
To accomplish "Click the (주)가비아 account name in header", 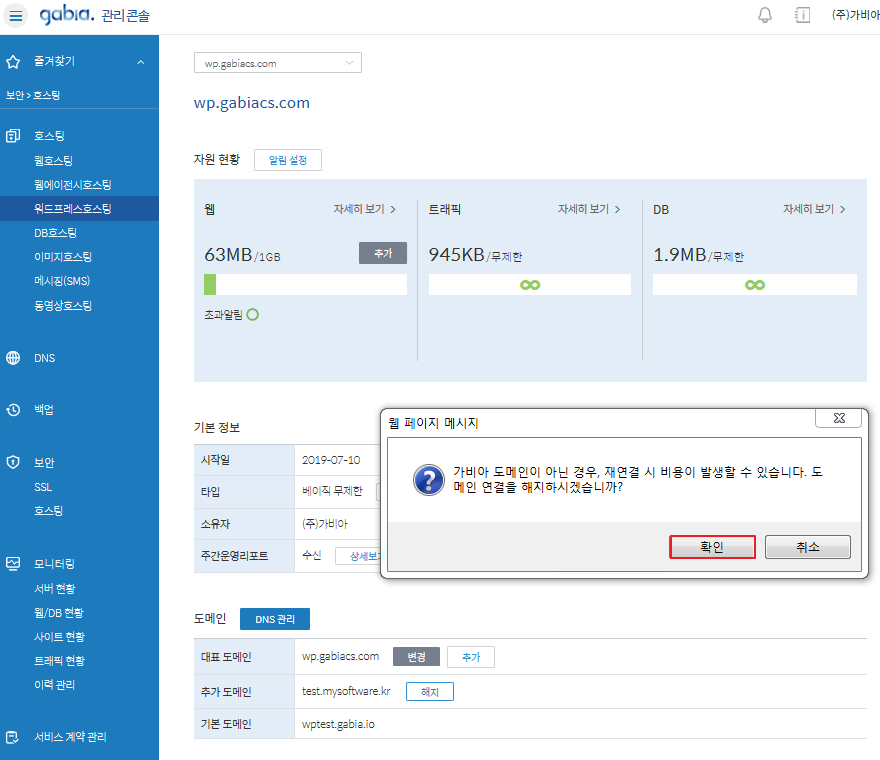I will pos(855,15).
